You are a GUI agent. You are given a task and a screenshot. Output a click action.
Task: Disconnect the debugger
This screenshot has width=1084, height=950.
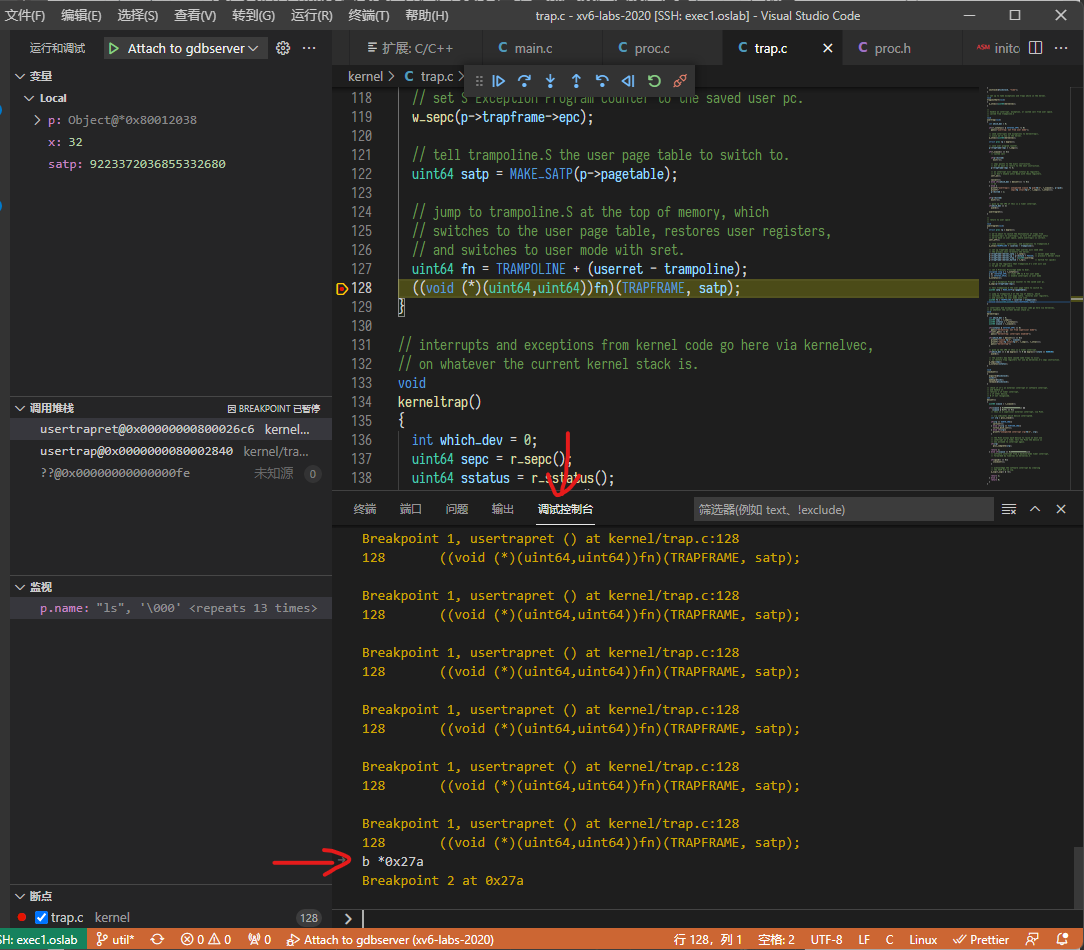[x=680, y=81]
